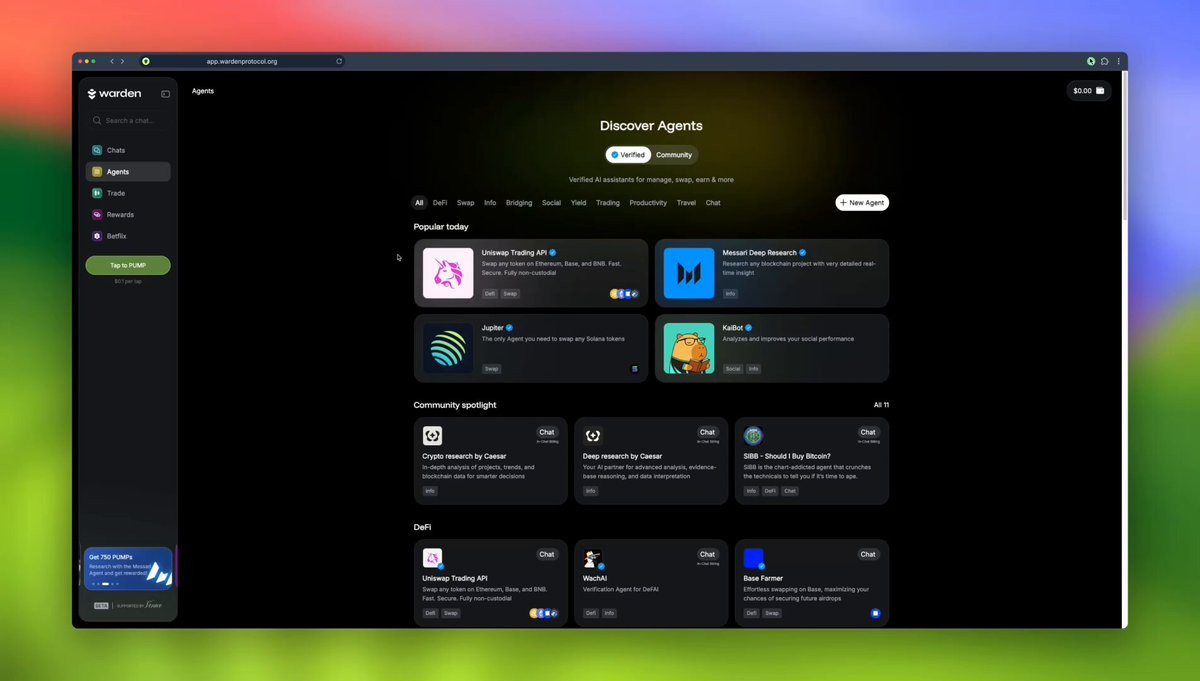Switch to Verified agents toggle
The height and width of the screenshot is (681, 1200).
(628, 155)
